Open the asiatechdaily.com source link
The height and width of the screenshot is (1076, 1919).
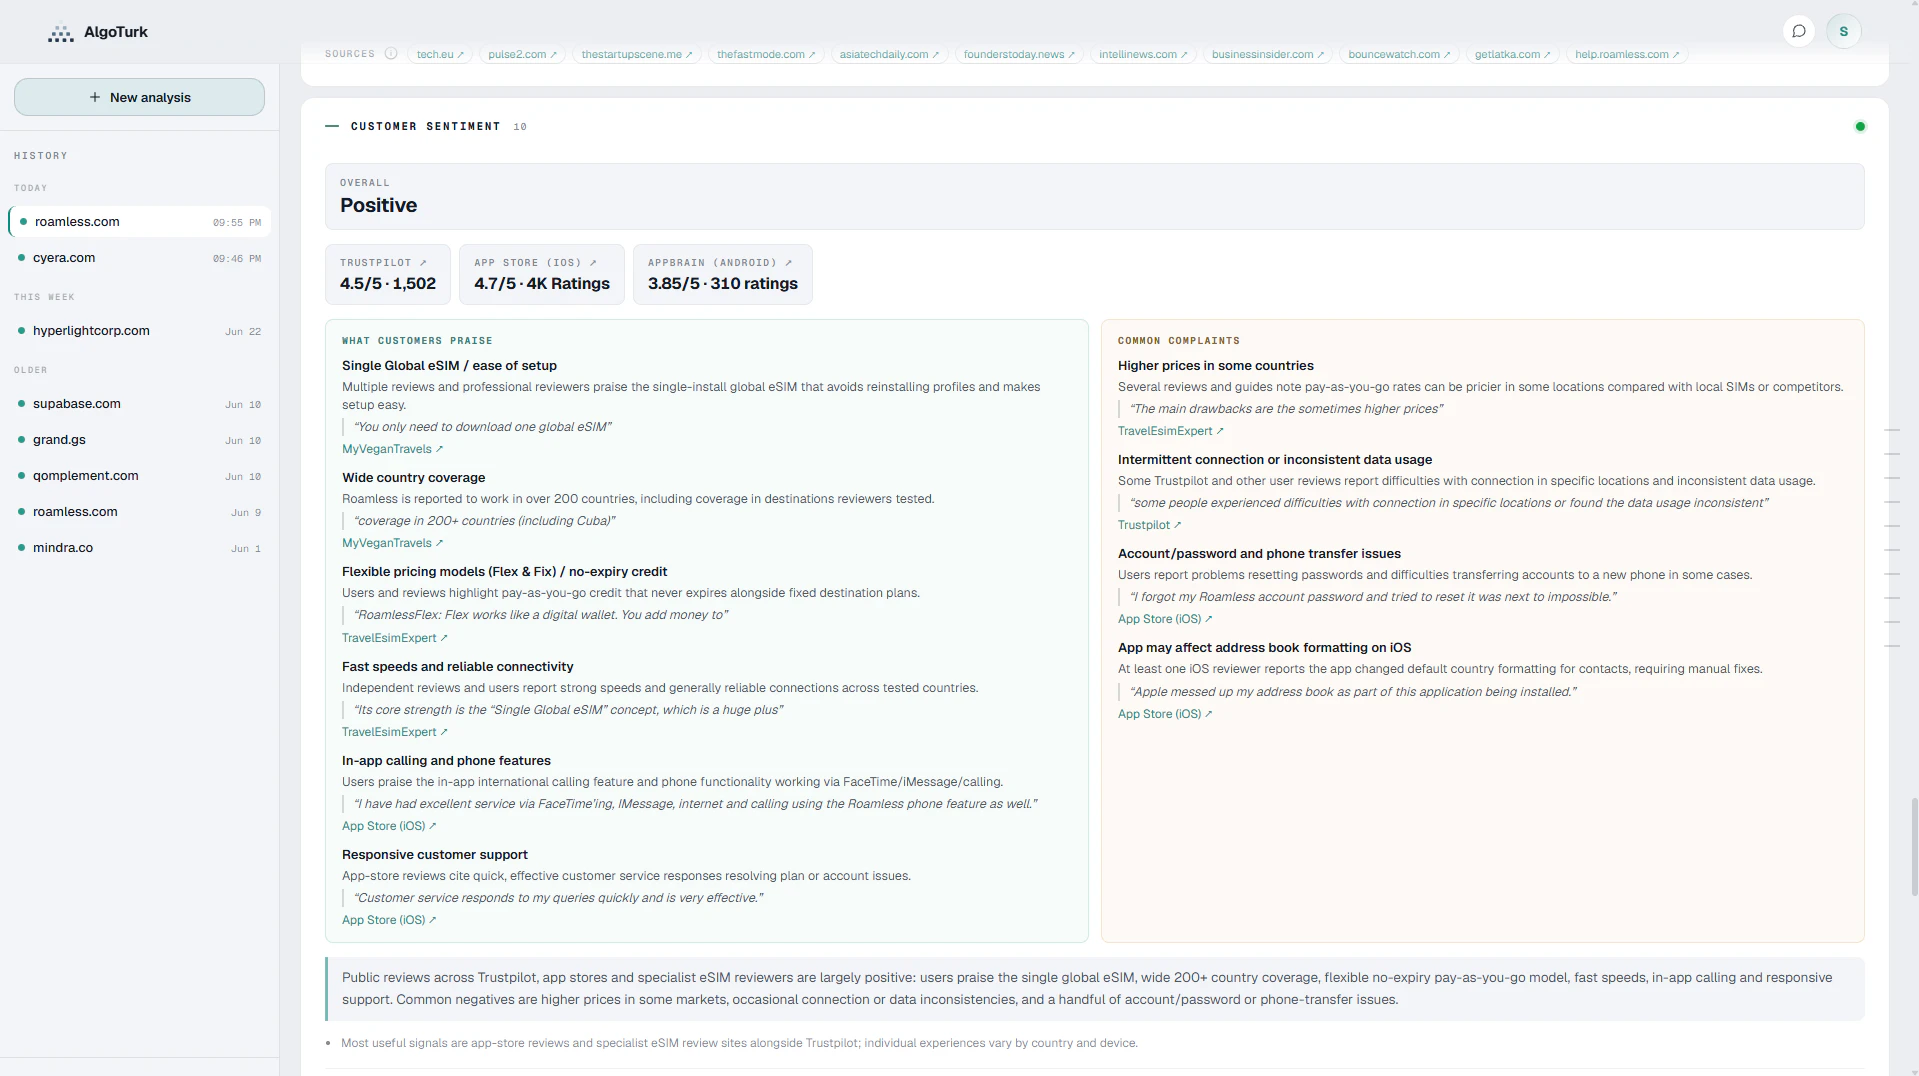coord(889,54)
